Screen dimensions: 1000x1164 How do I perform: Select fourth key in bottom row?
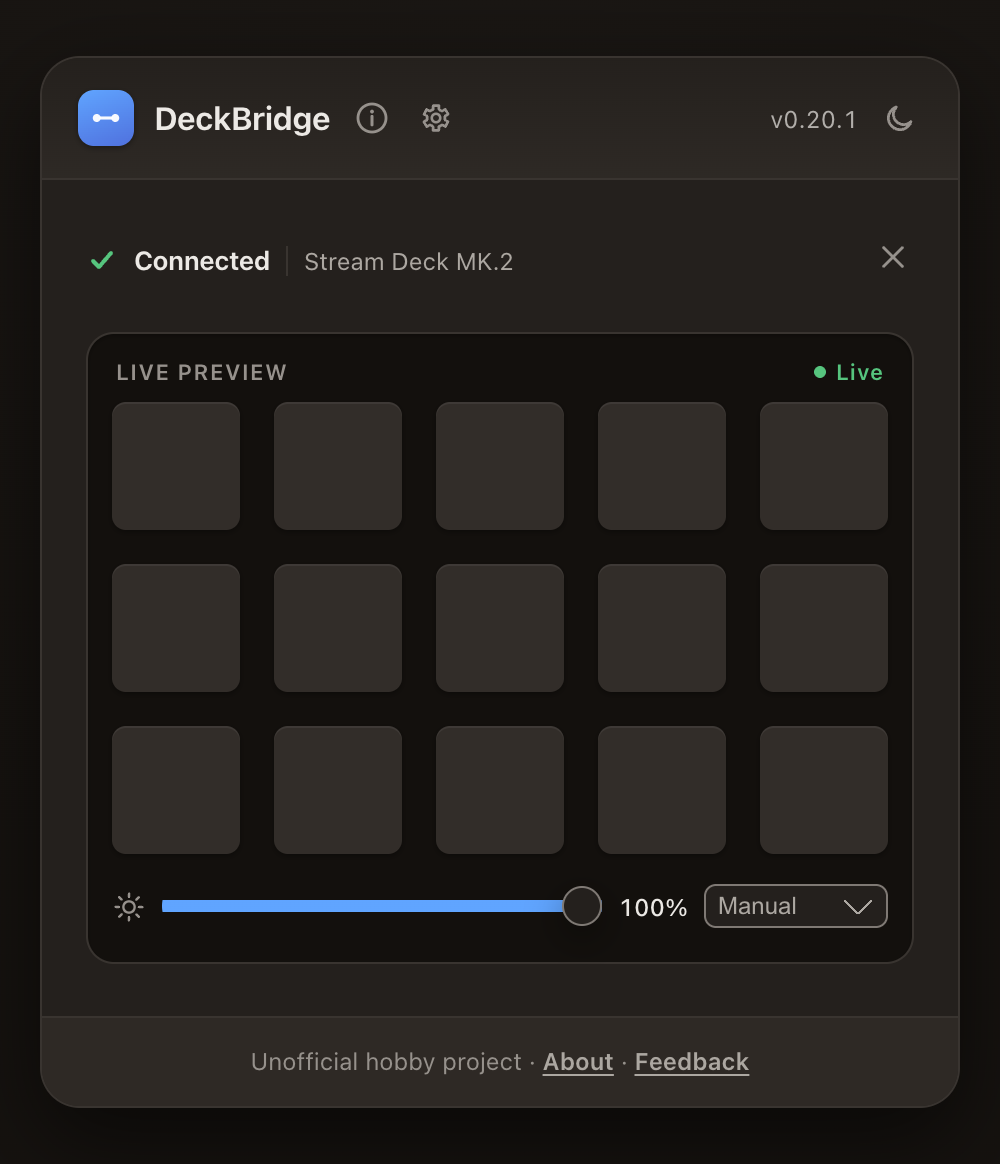tap(661, 790)
